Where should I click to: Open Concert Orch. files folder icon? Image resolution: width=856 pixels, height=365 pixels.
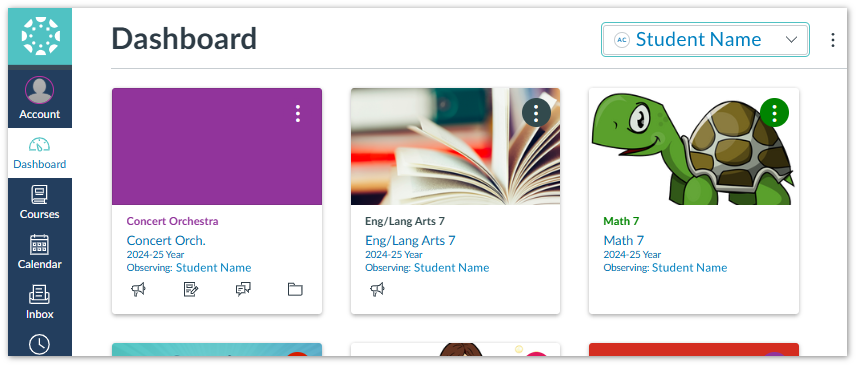point(295,289)
